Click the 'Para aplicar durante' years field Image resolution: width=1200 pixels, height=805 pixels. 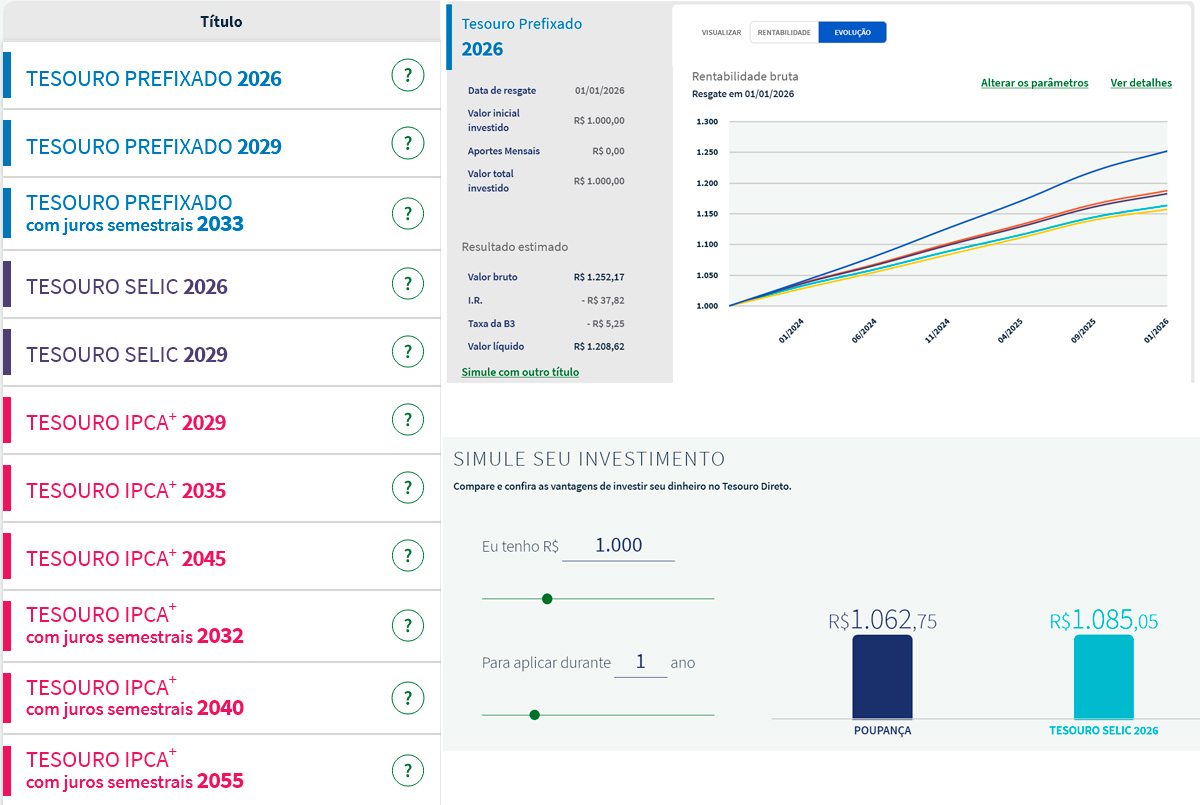pos(640,662)
